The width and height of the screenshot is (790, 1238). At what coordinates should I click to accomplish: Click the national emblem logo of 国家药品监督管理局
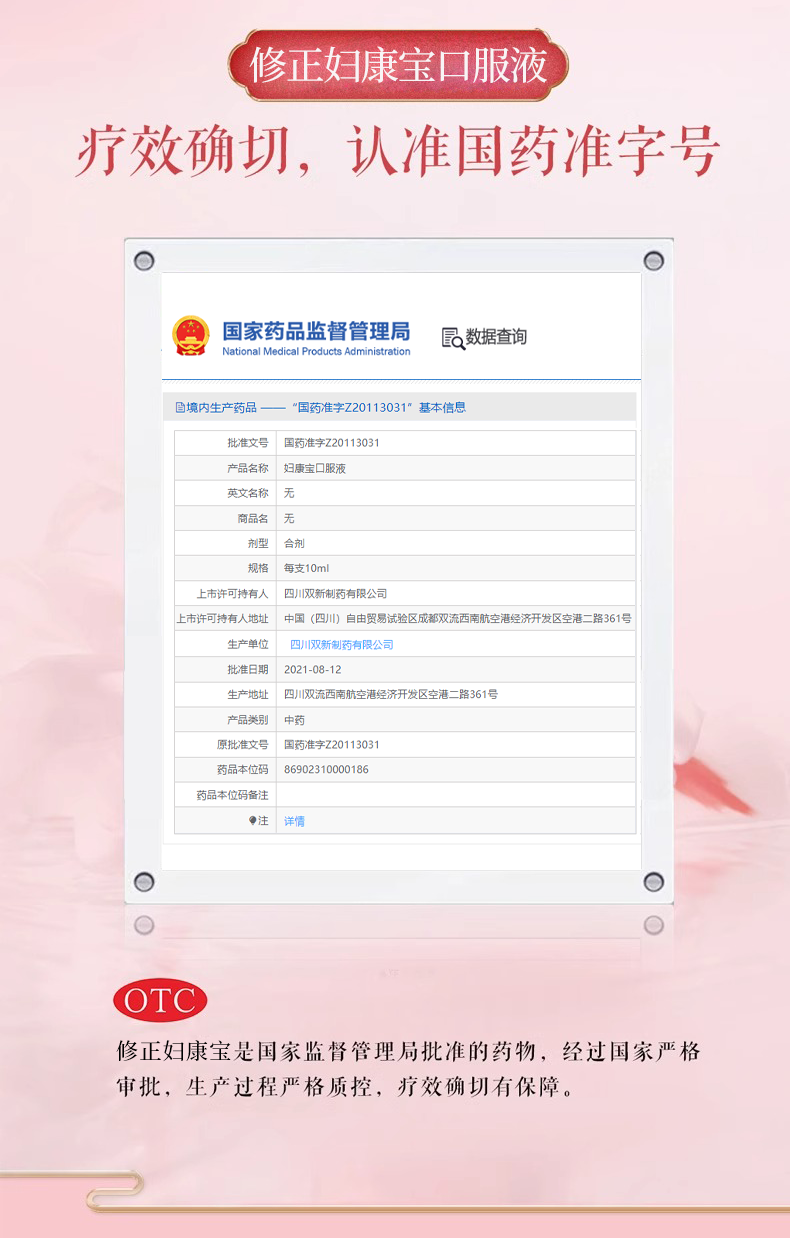190,336
